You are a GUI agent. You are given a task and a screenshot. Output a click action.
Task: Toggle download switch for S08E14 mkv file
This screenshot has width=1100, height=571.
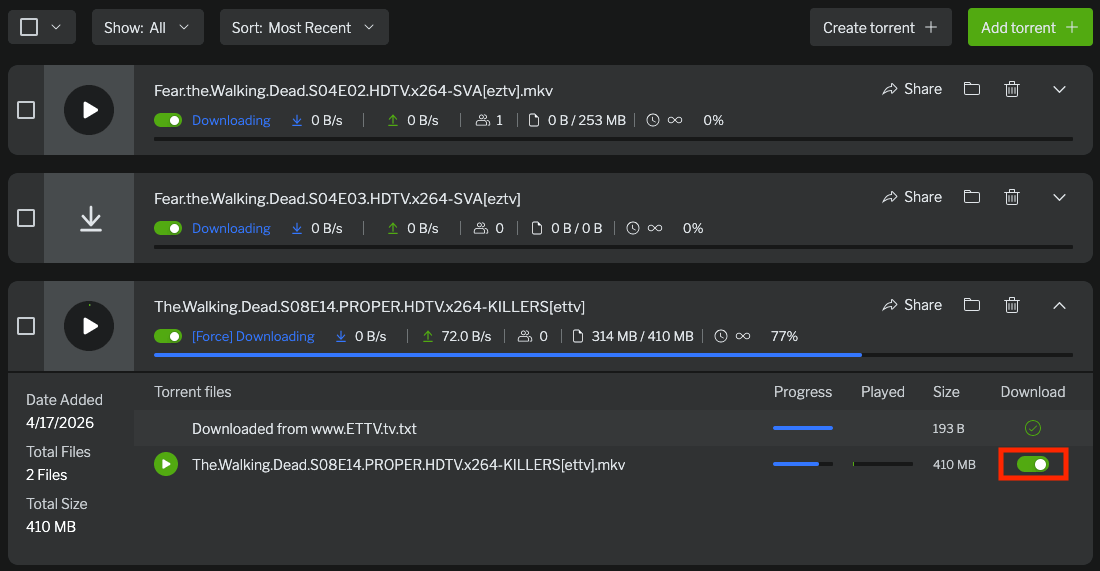point(1033,464)
